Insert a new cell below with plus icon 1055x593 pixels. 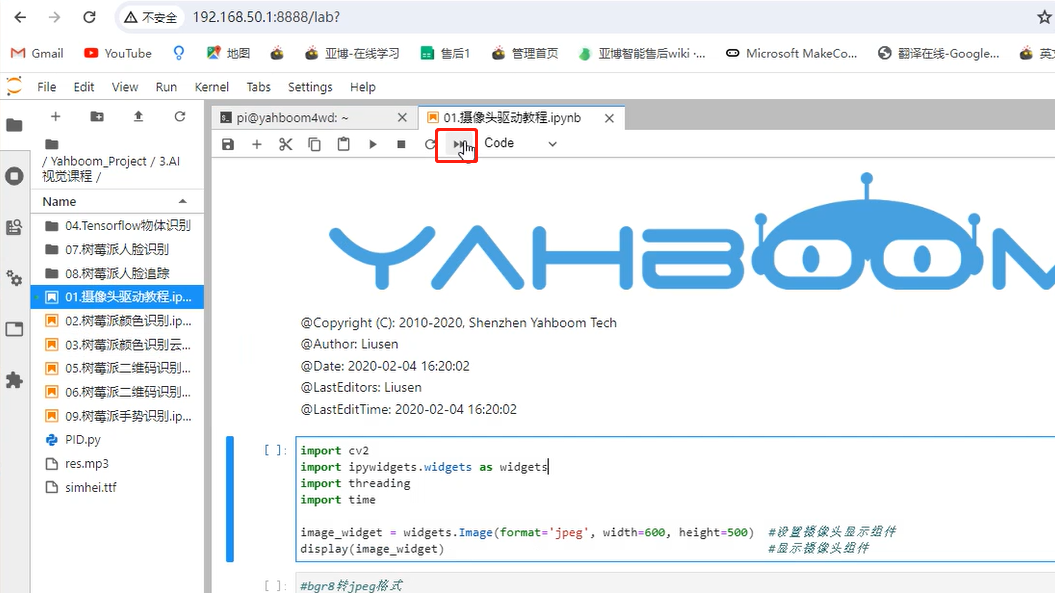[256, 144]
